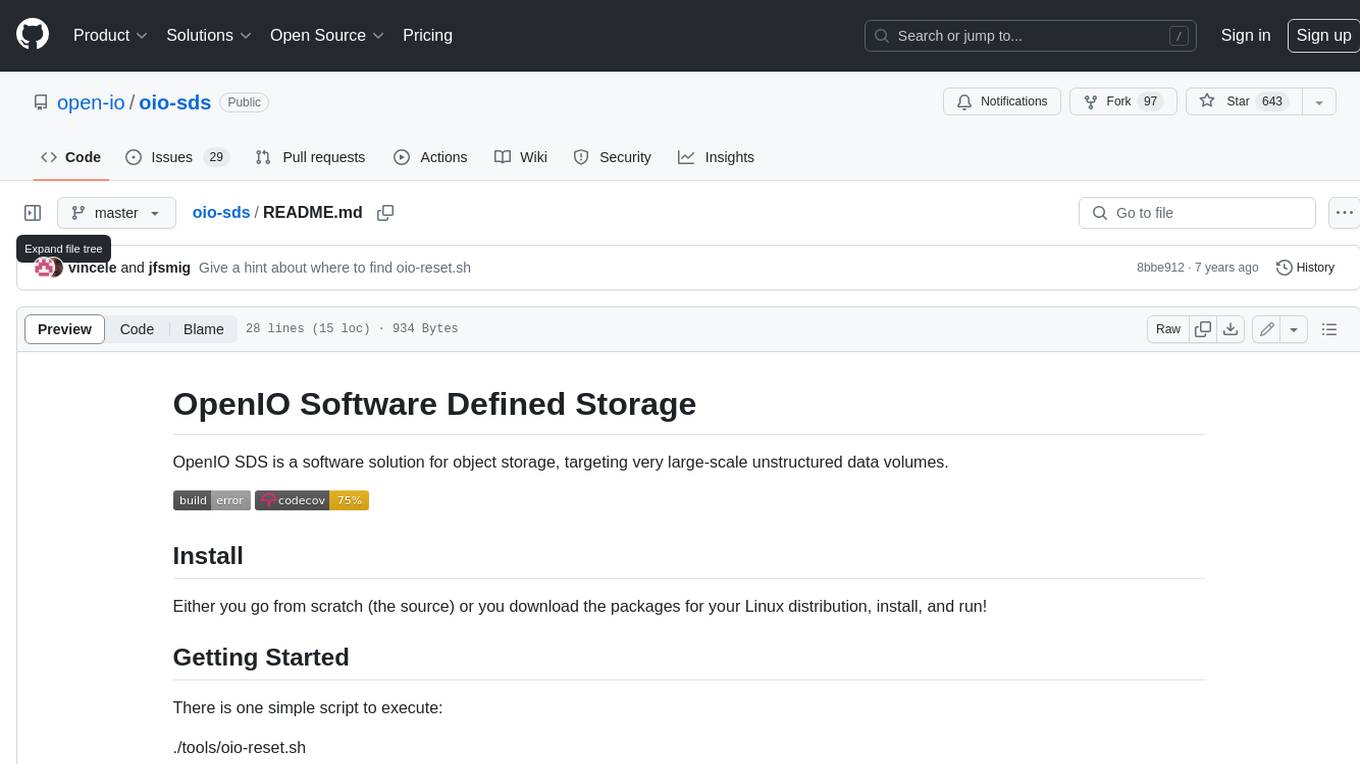This screenshot has width=1360, height=764.
Task: Click the codecov 75% badge
Action: coord(312,500)
